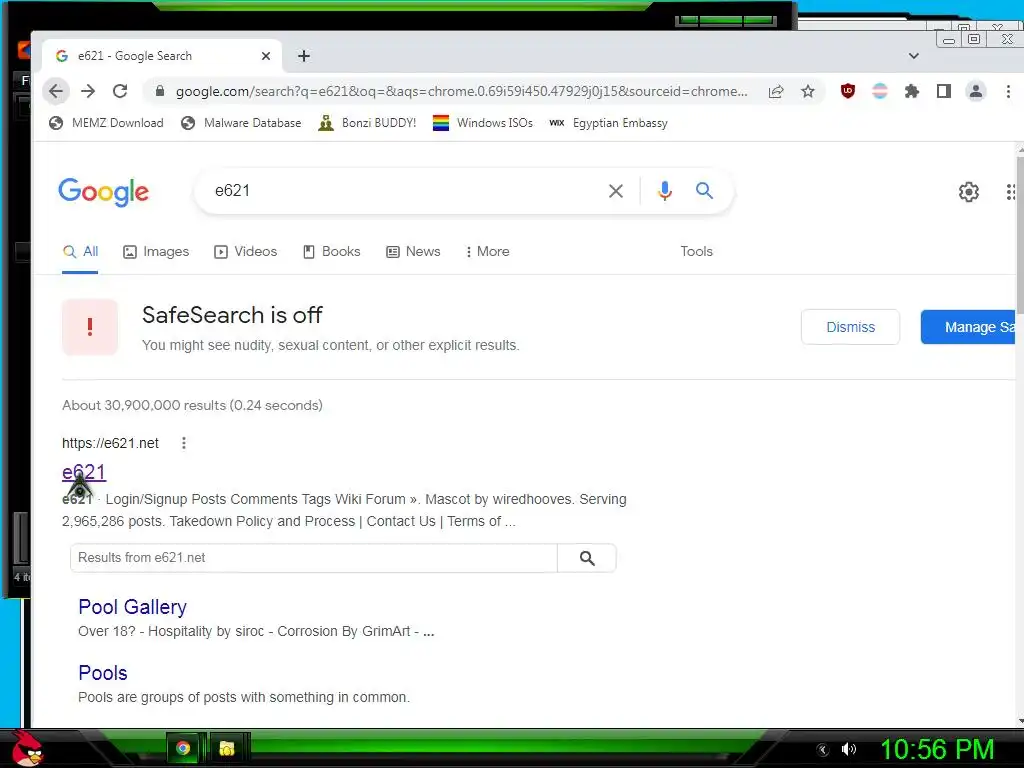Screen dimensions: 1024x768
Task: Go forward to the next page
Action: [88, 91]
